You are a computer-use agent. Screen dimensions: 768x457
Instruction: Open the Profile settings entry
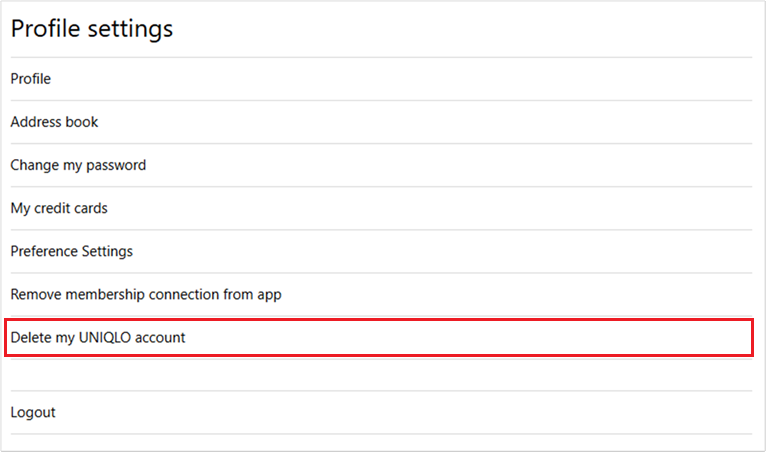pyautogui.click(x=31, y=79)
